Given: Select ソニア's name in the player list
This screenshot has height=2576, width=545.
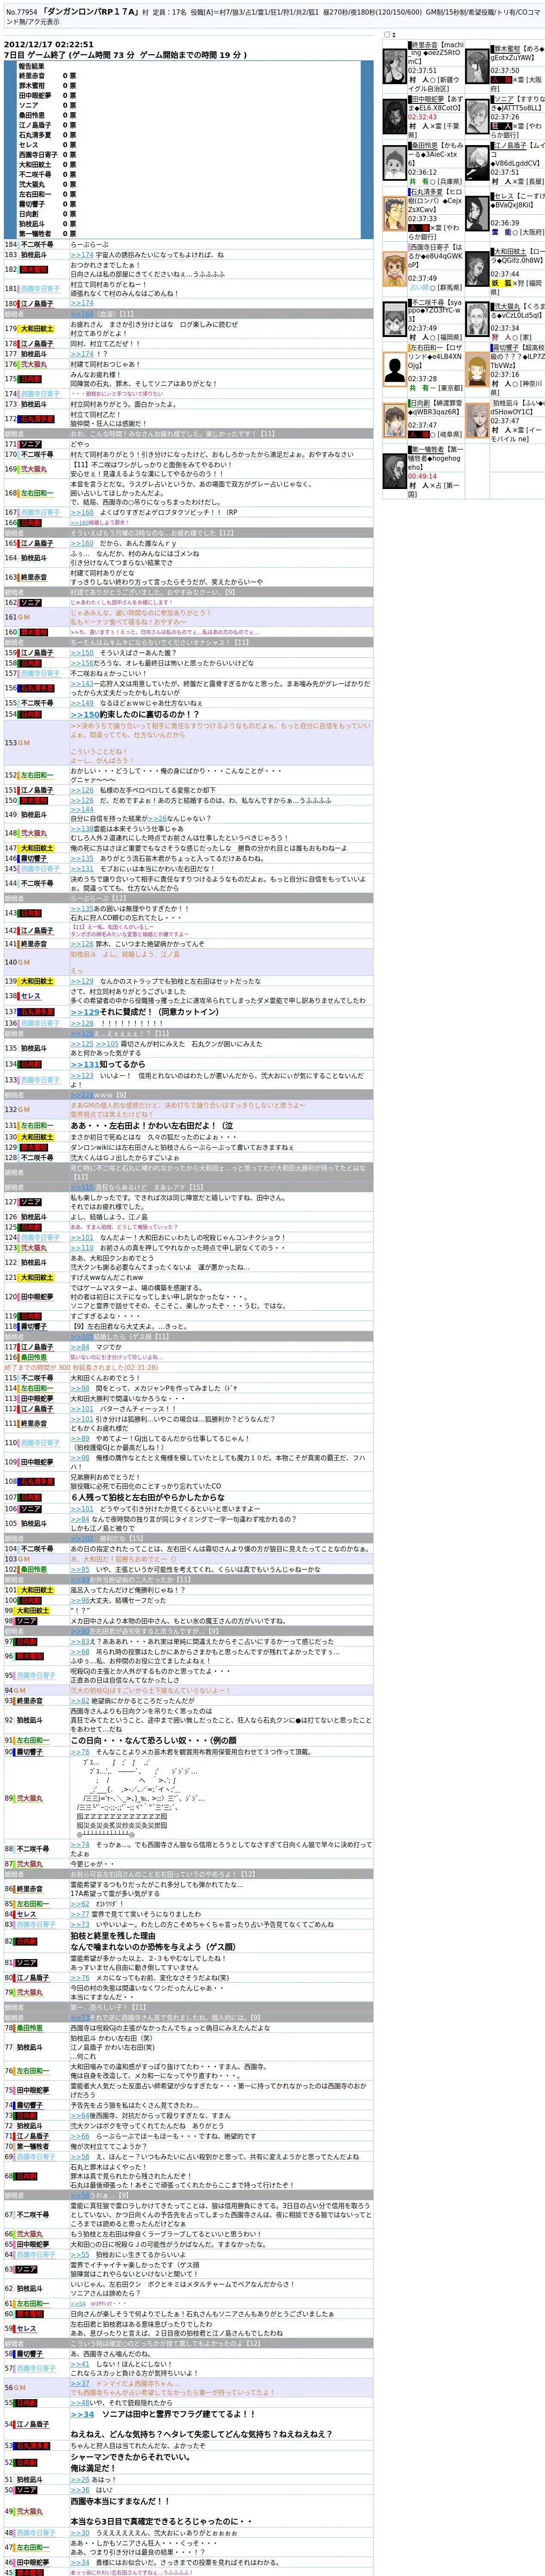Looking at the screenshot, I should pos(505,99).
